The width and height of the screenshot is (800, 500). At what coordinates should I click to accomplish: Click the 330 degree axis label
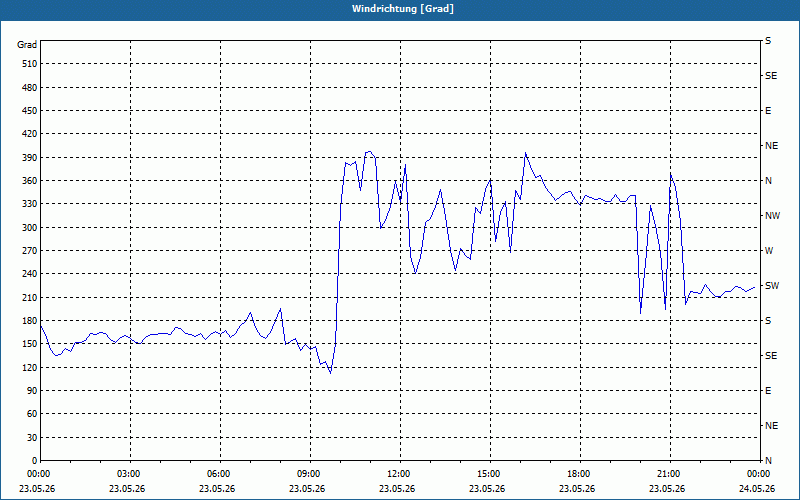click(30, 204)
